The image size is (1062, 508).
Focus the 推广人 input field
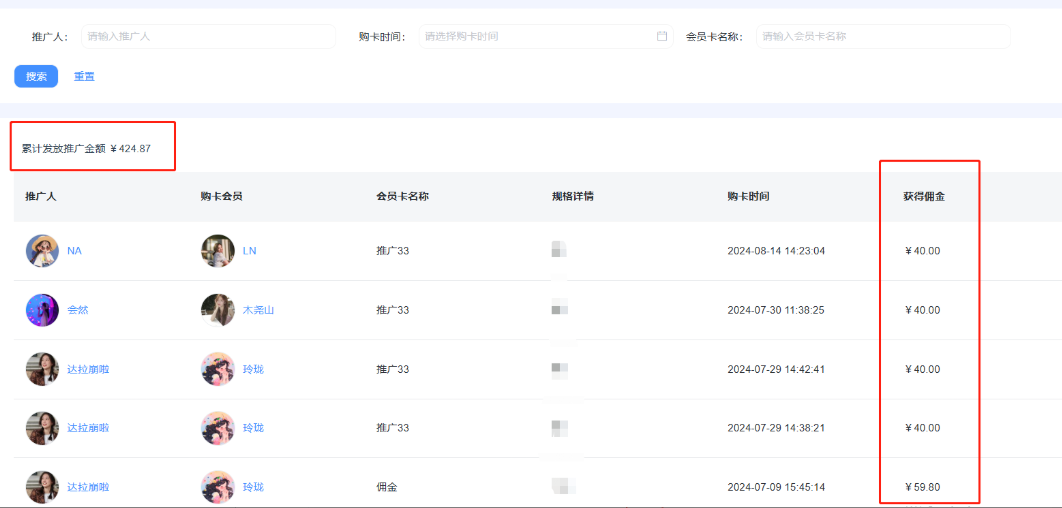click(207, 36)
